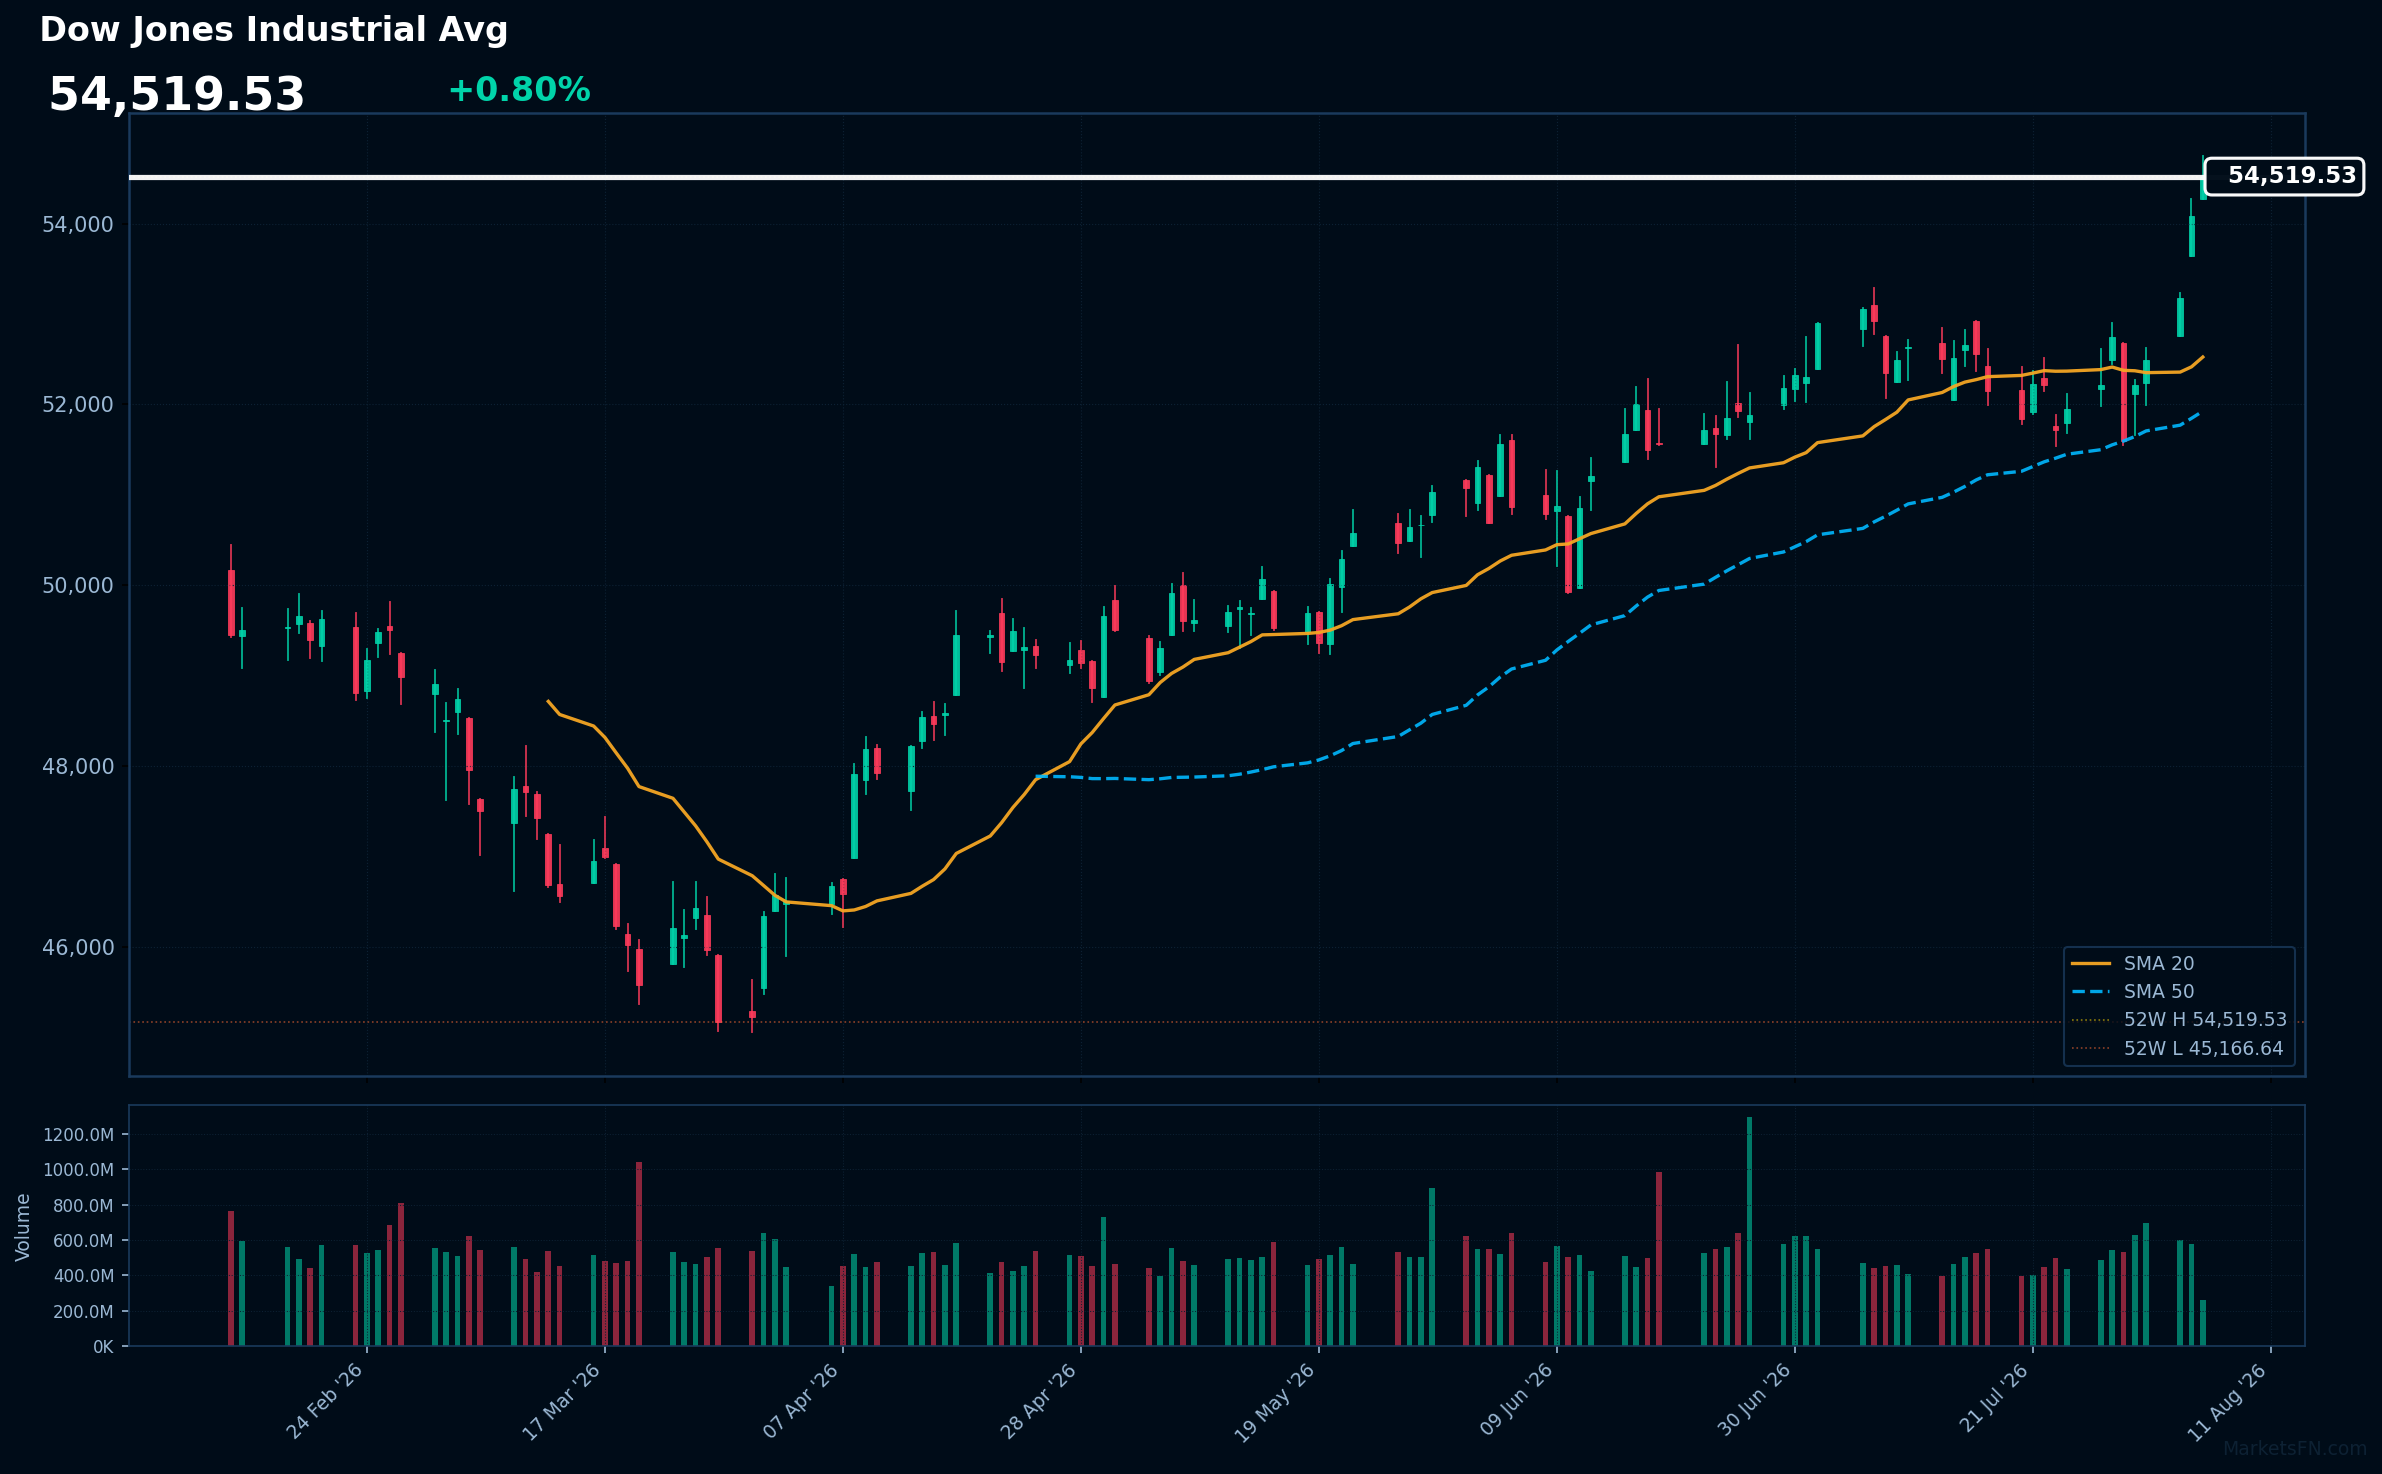Click the 17 Mar '26 date label
The height and width of the screenshot is (1474, 2382).
pyautogui.click(x=562, y=1402)
